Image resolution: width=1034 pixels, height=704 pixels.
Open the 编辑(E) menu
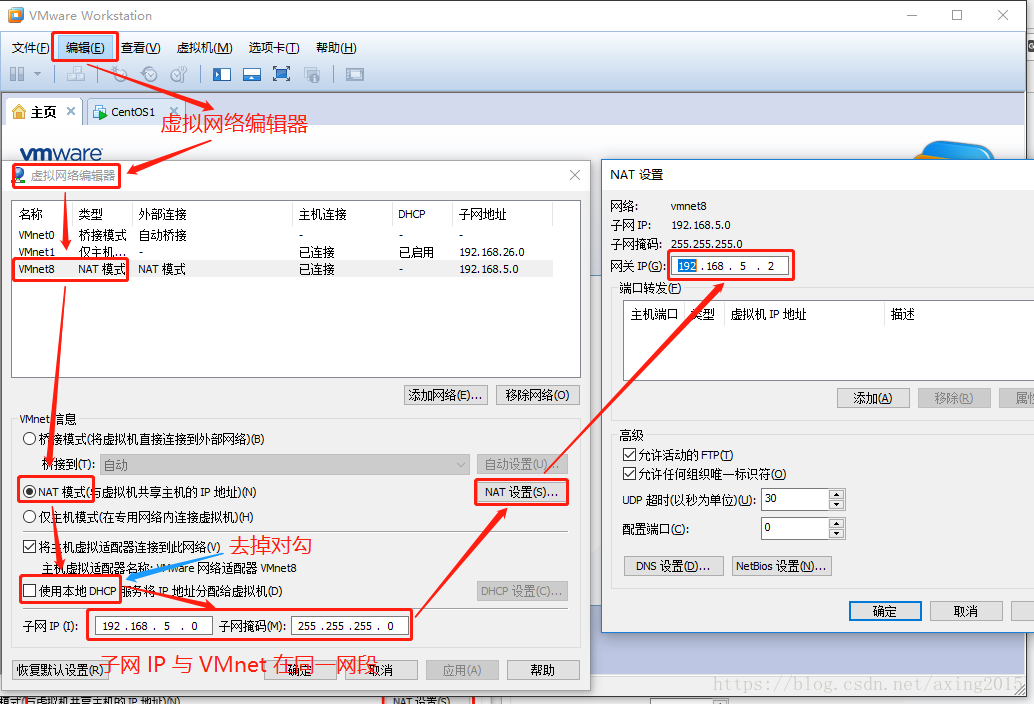[85, 47]
